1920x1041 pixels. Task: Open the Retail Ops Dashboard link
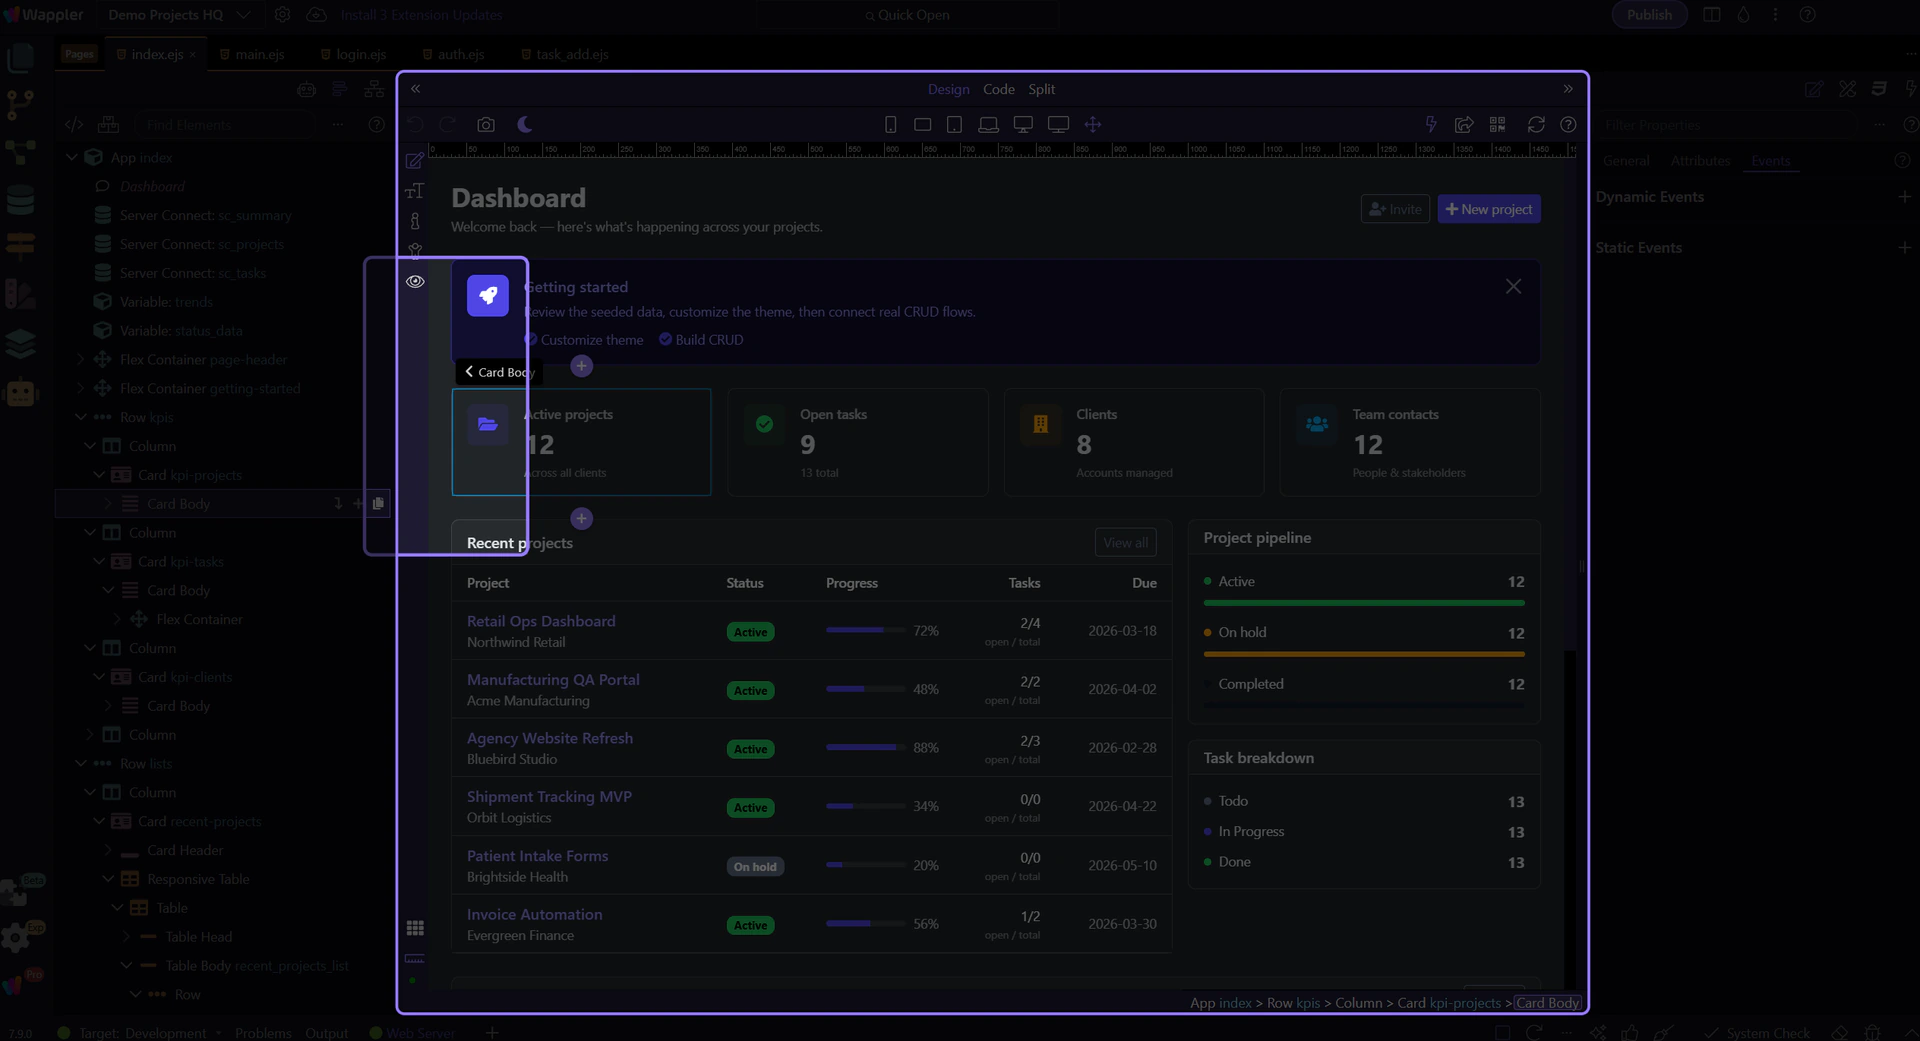pos(541,621)
